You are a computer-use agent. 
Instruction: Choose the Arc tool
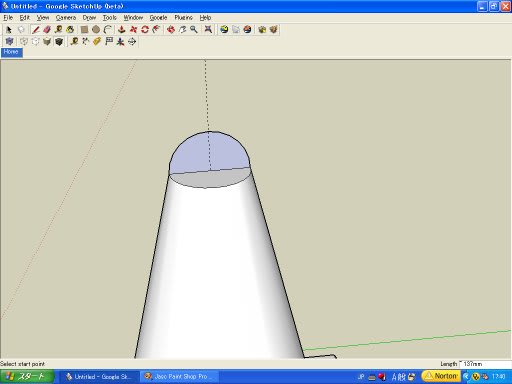[x=107, y=30]
